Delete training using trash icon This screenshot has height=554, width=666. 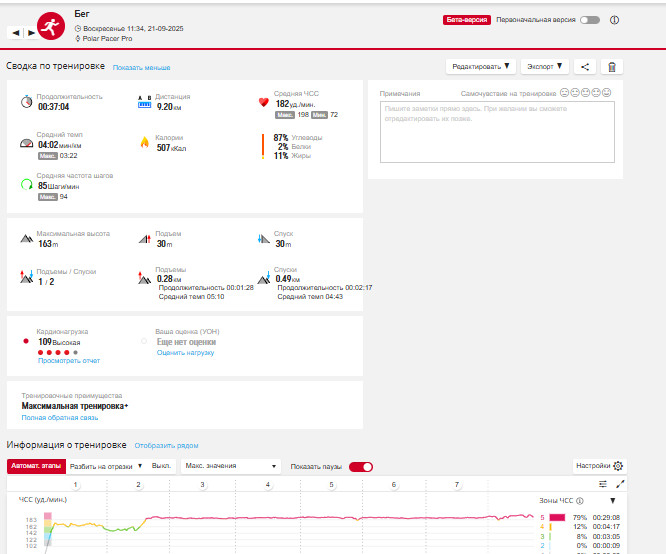(612, 67)
